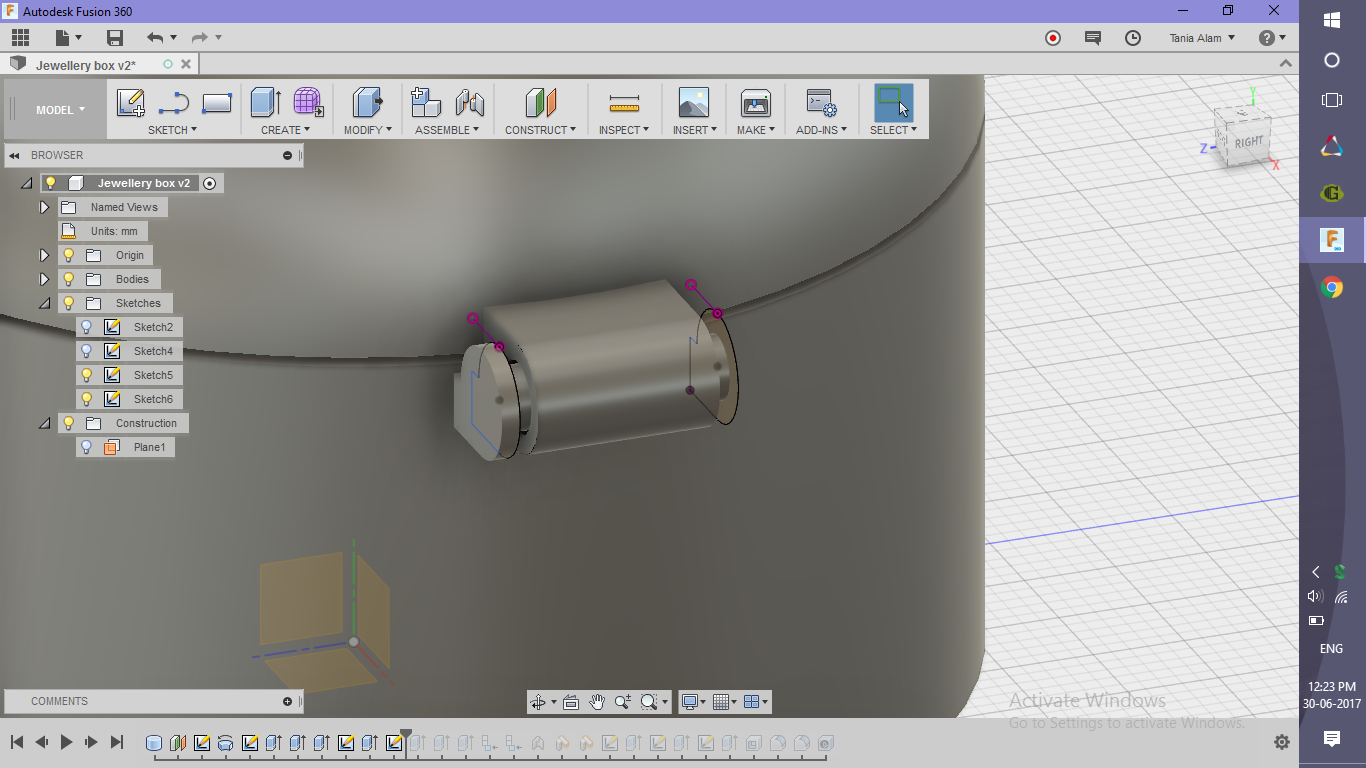Screen dimensions: 1366x768
Task: Open the ASSEMBLE menu
Action: click(447, 130)
